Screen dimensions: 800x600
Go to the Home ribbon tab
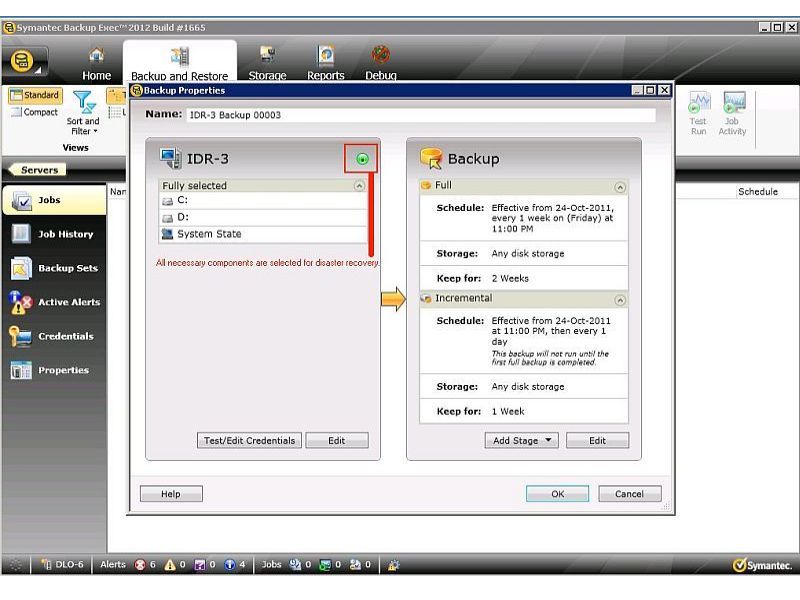point(96,64)
